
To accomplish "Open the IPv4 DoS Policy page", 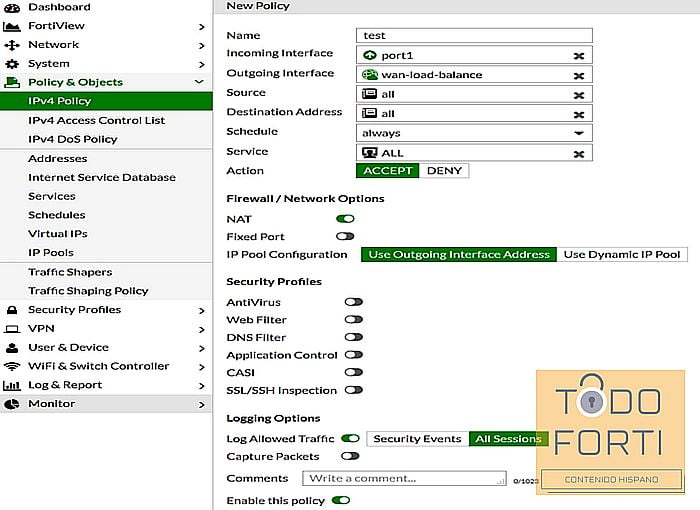I will [73, 139].
